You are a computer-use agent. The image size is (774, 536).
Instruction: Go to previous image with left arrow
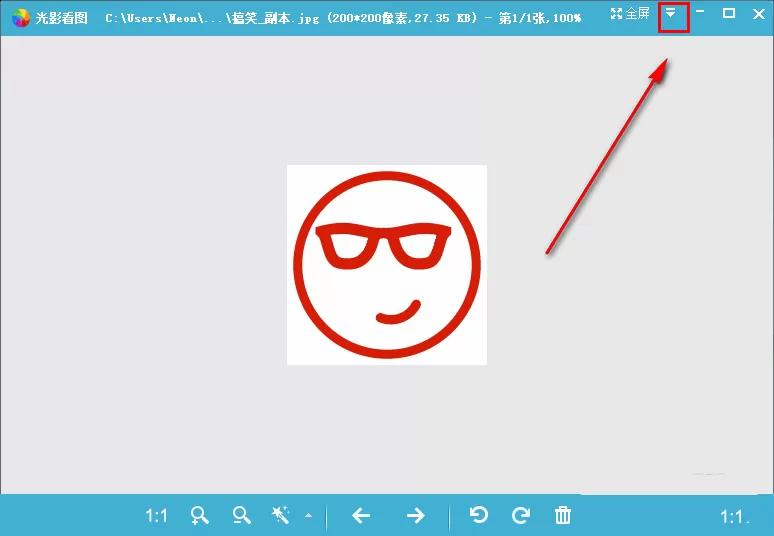[x=361, y=516]
